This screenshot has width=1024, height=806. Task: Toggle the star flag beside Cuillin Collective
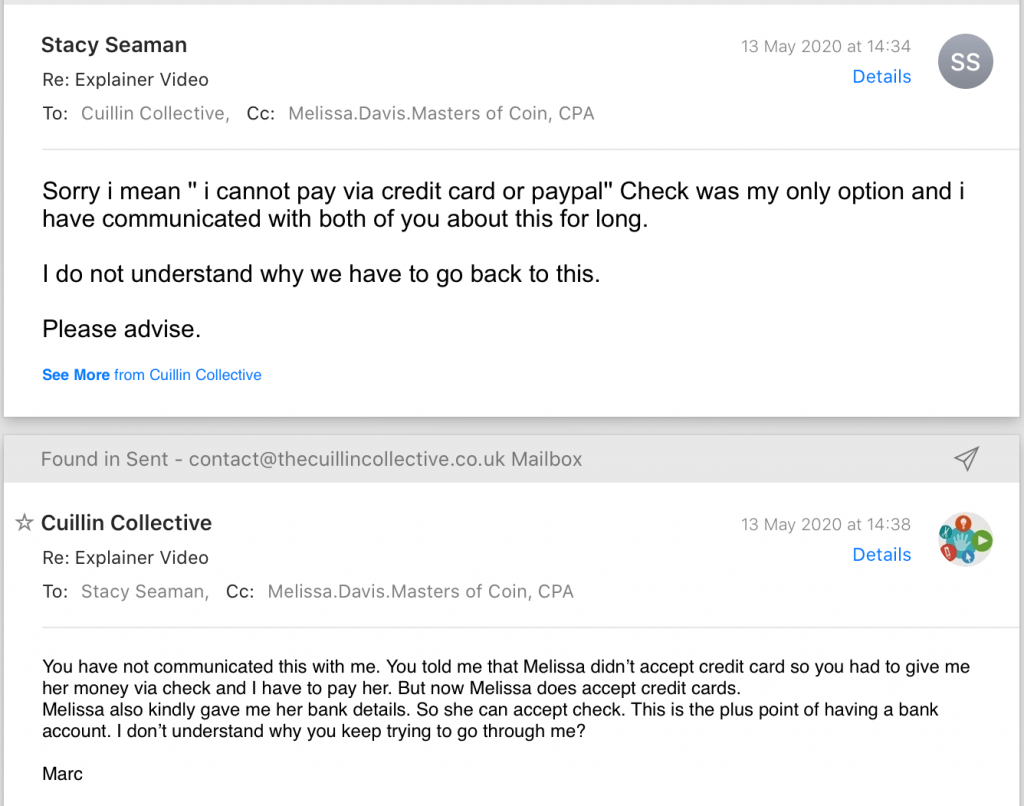coord(25,523)
